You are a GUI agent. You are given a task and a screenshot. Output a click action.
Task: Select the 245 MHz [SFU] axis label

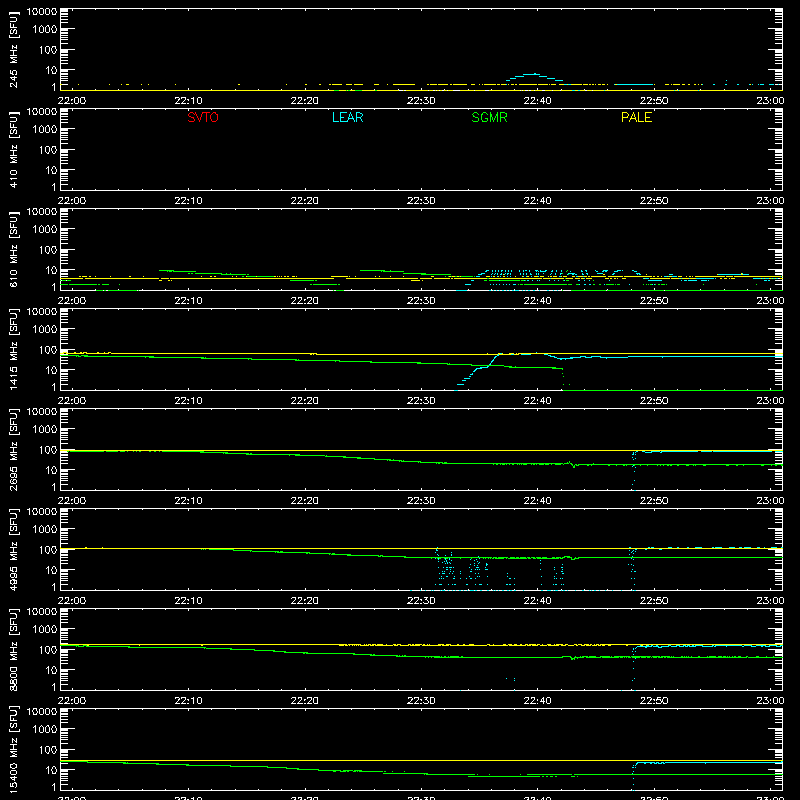[13, 49]
